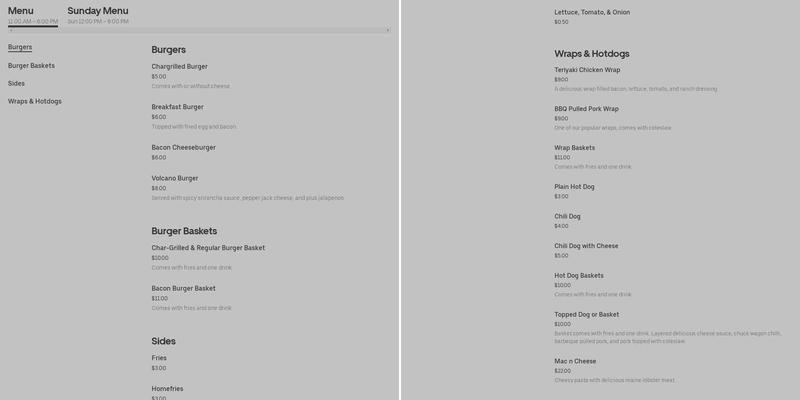Select Fries from the Sides section
Screen dimensions: 800x400
coord(159,358)
